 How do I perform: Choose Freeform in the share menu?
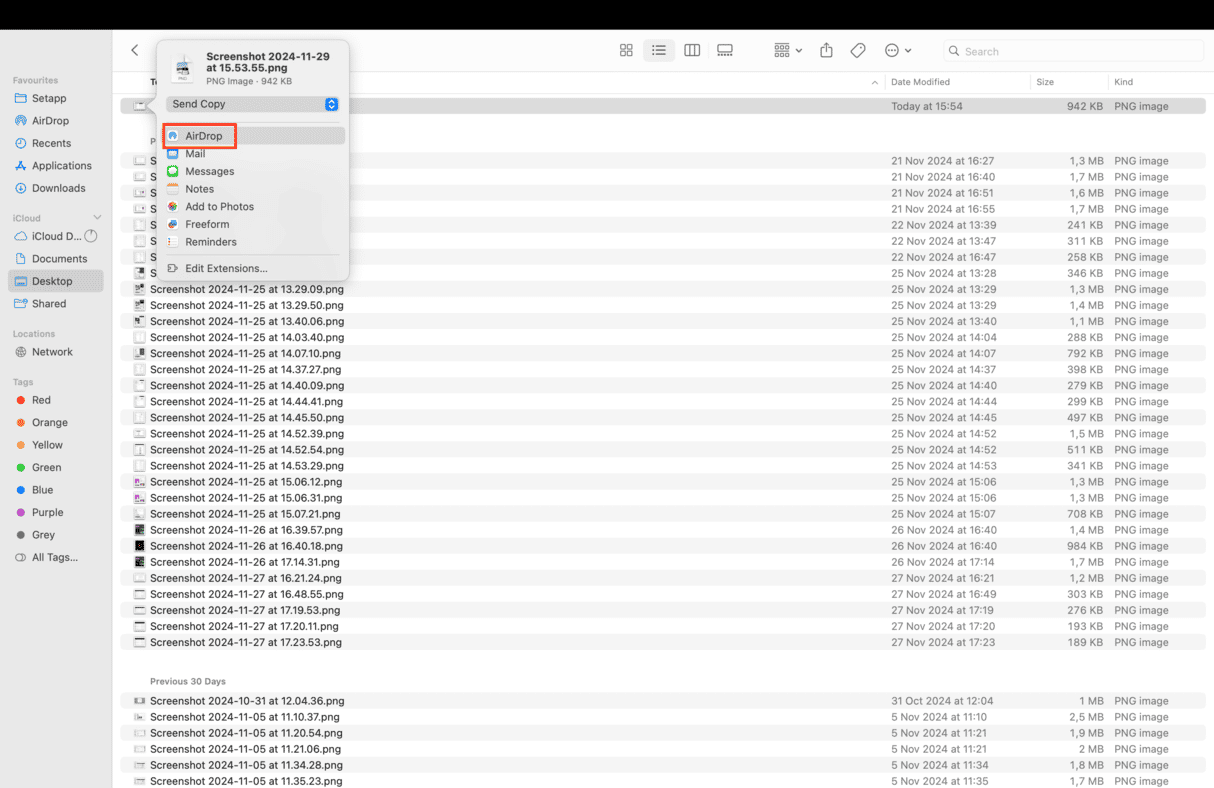pyautogui.click(x=254, y=224)
